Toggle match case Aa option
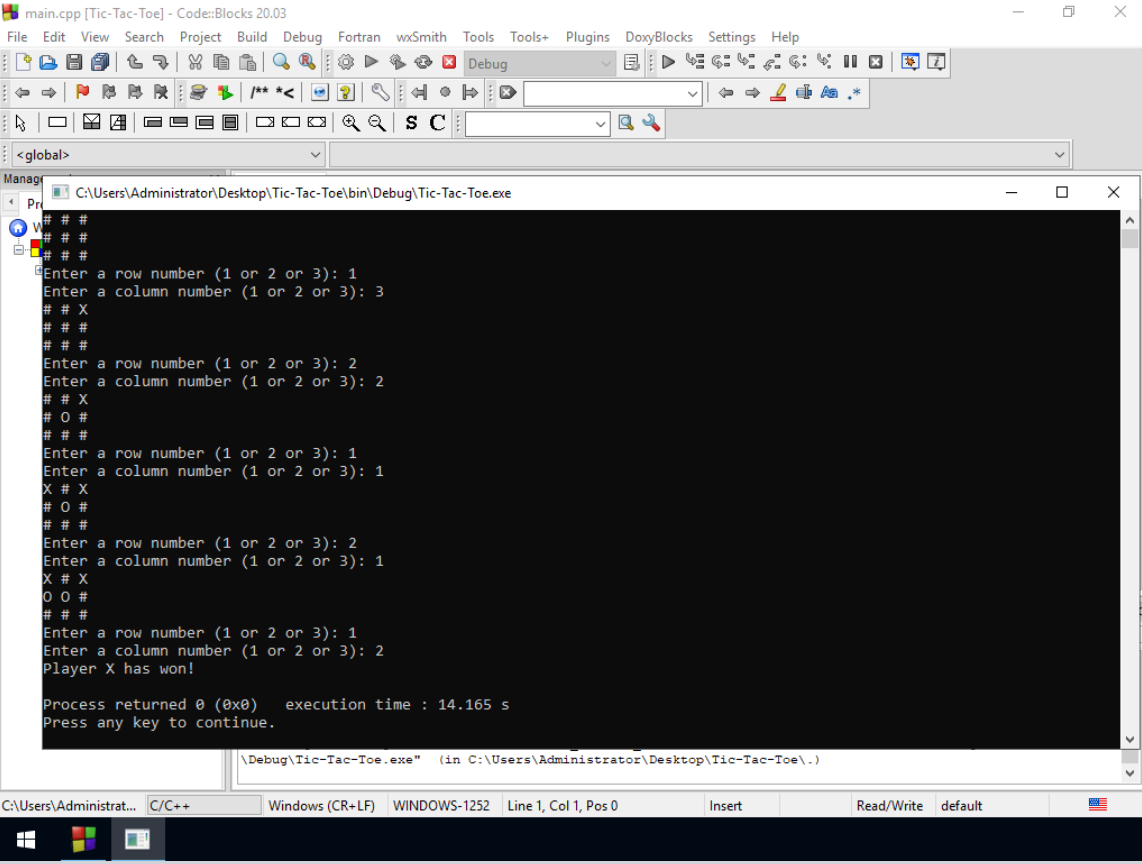The width and height of the screenshot is (1142, 864). pyautogui.click(x=829, y=93)
